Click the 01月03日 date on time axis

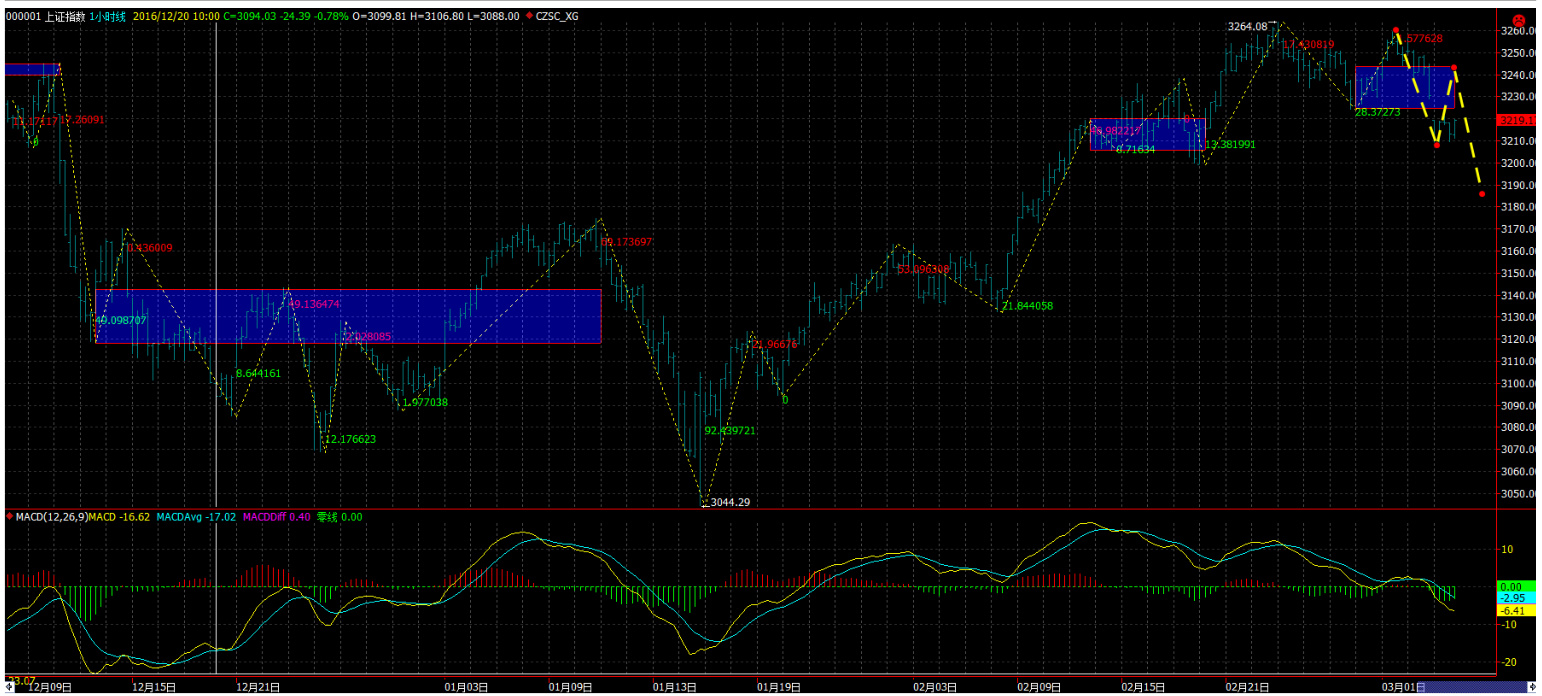pyautogui.click(x=466, y=687)
